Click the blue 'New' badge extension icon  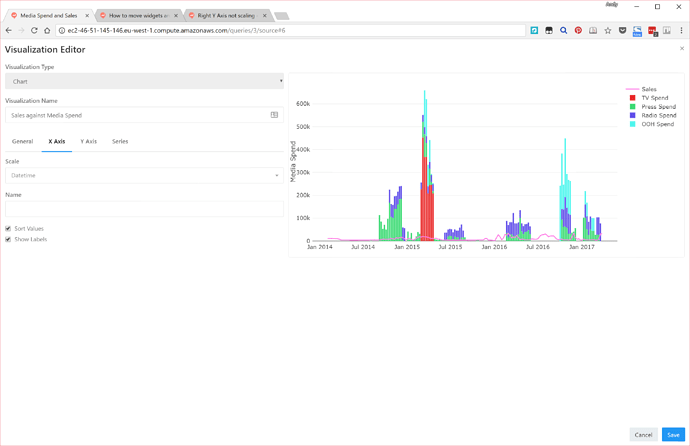tap(637, 31)
